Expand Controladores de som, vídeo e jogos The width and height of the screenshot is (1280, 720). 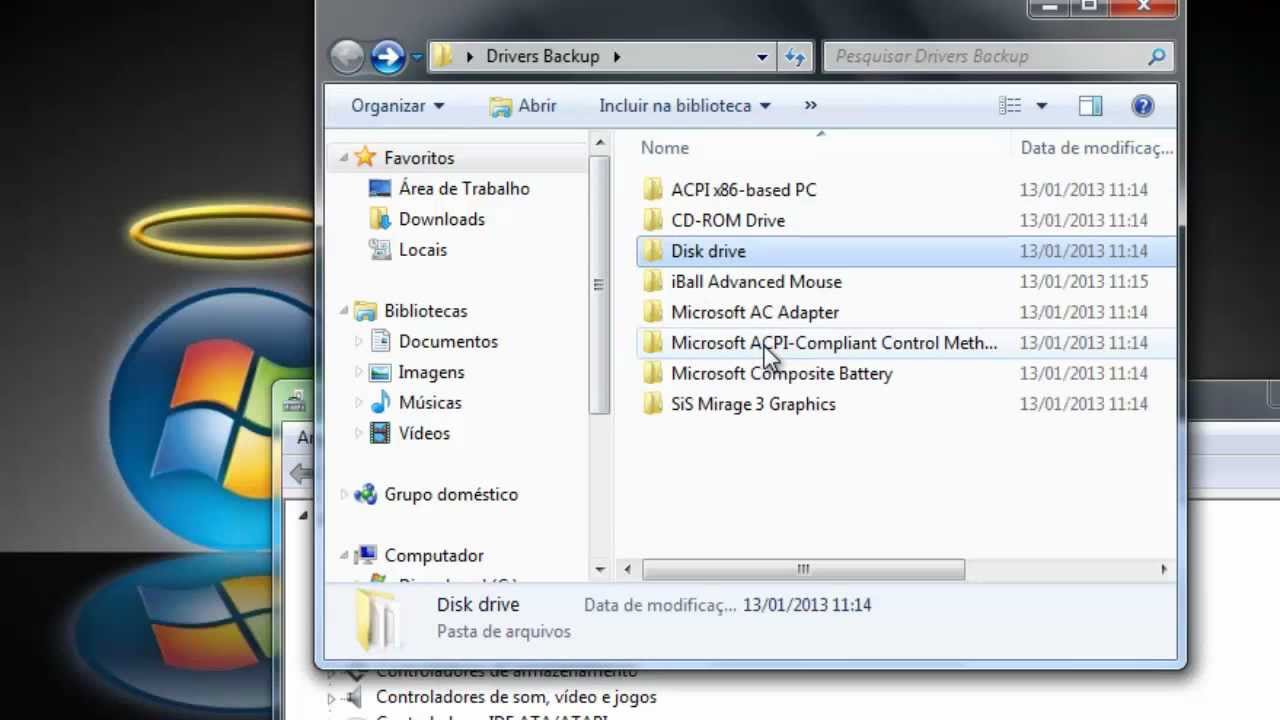(331, 698)
